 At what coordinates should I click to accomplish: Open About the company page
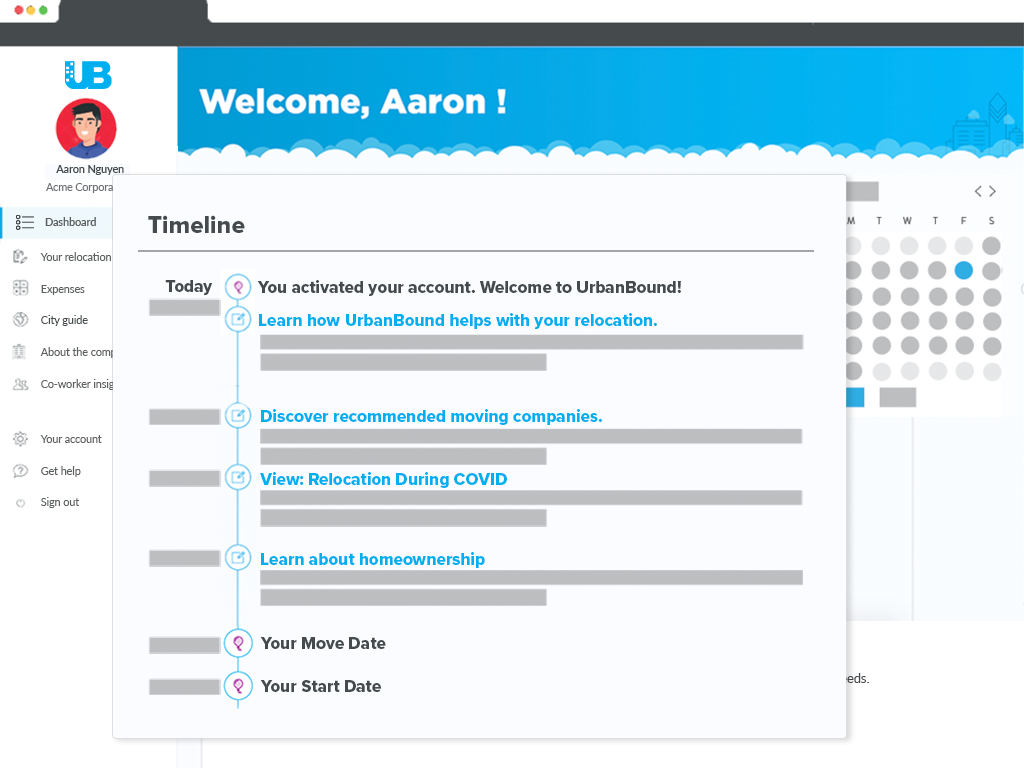pos(76,352)
